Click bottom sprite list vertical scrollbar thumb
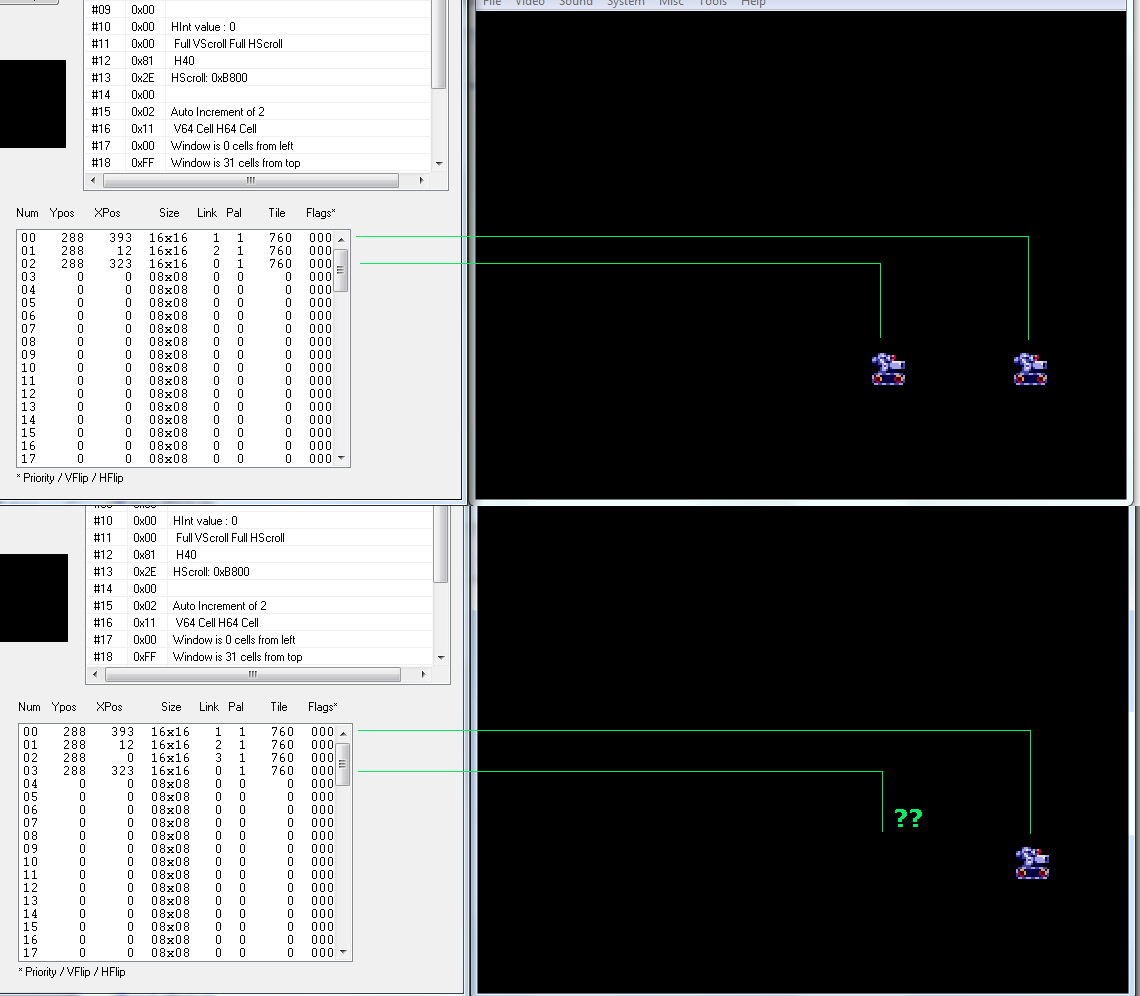The height and width of the screenshot is (996, 1140). tap(343, 764)
